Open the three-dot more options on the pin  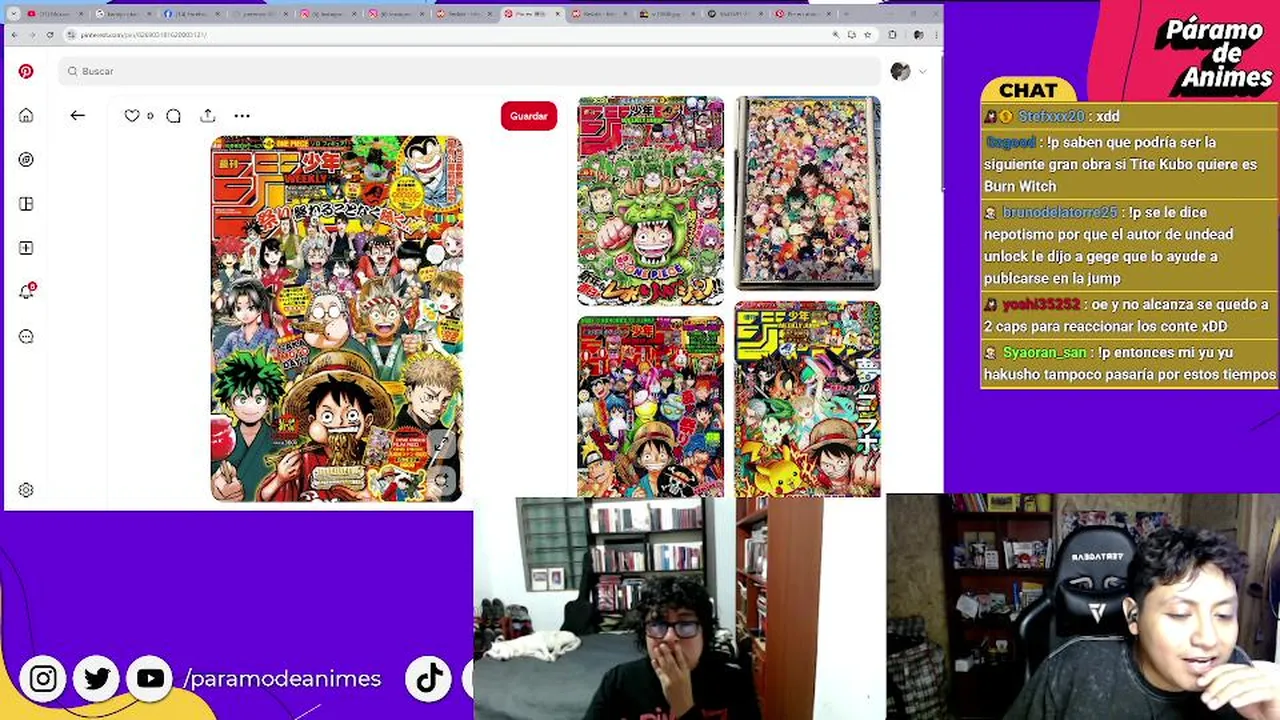(x=242, y=116)
